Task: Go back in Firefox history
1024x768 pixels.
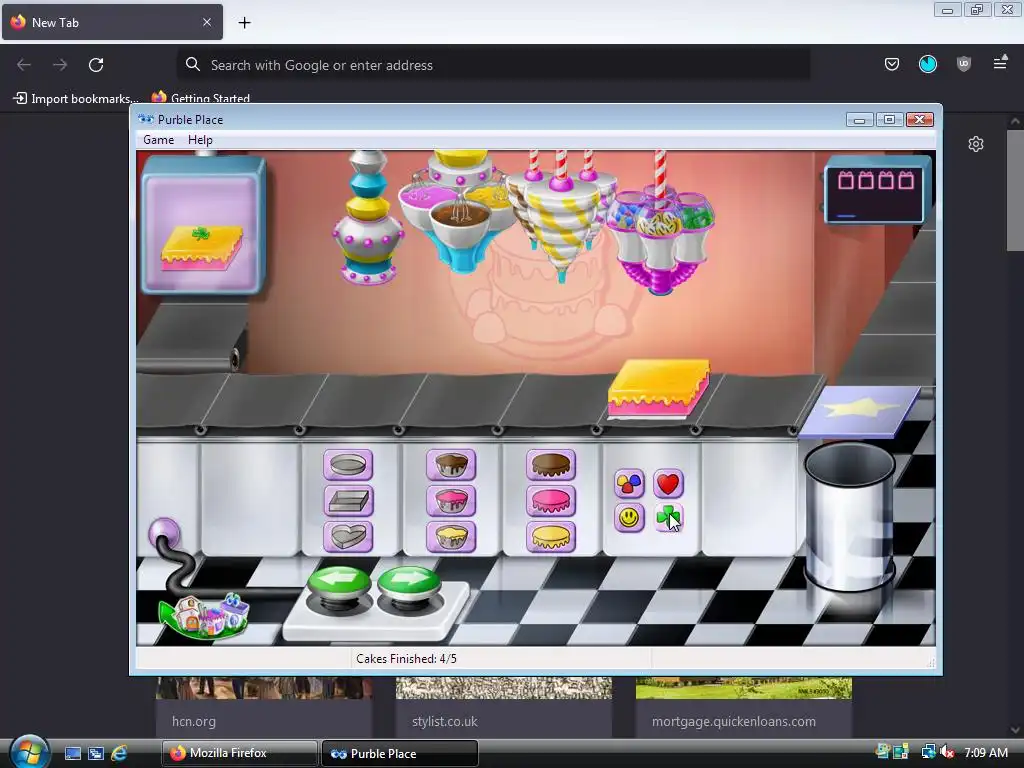Action: 24,65
